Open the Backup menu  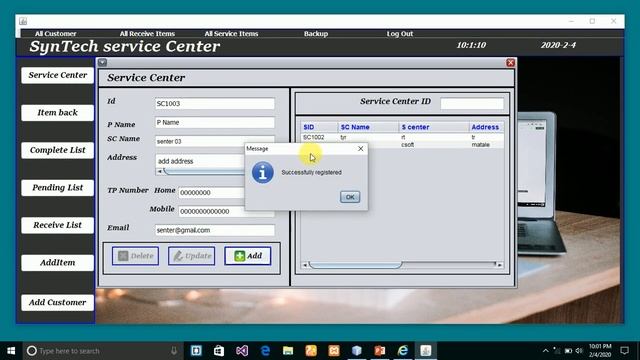pos(316,33)
